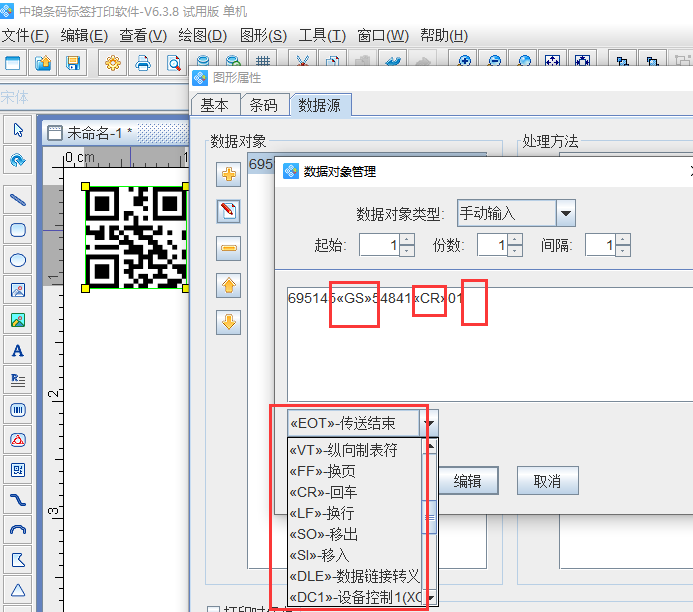Click the 编辑 button
The height and width of the screenshot is (612, 693).
(467, 481)
